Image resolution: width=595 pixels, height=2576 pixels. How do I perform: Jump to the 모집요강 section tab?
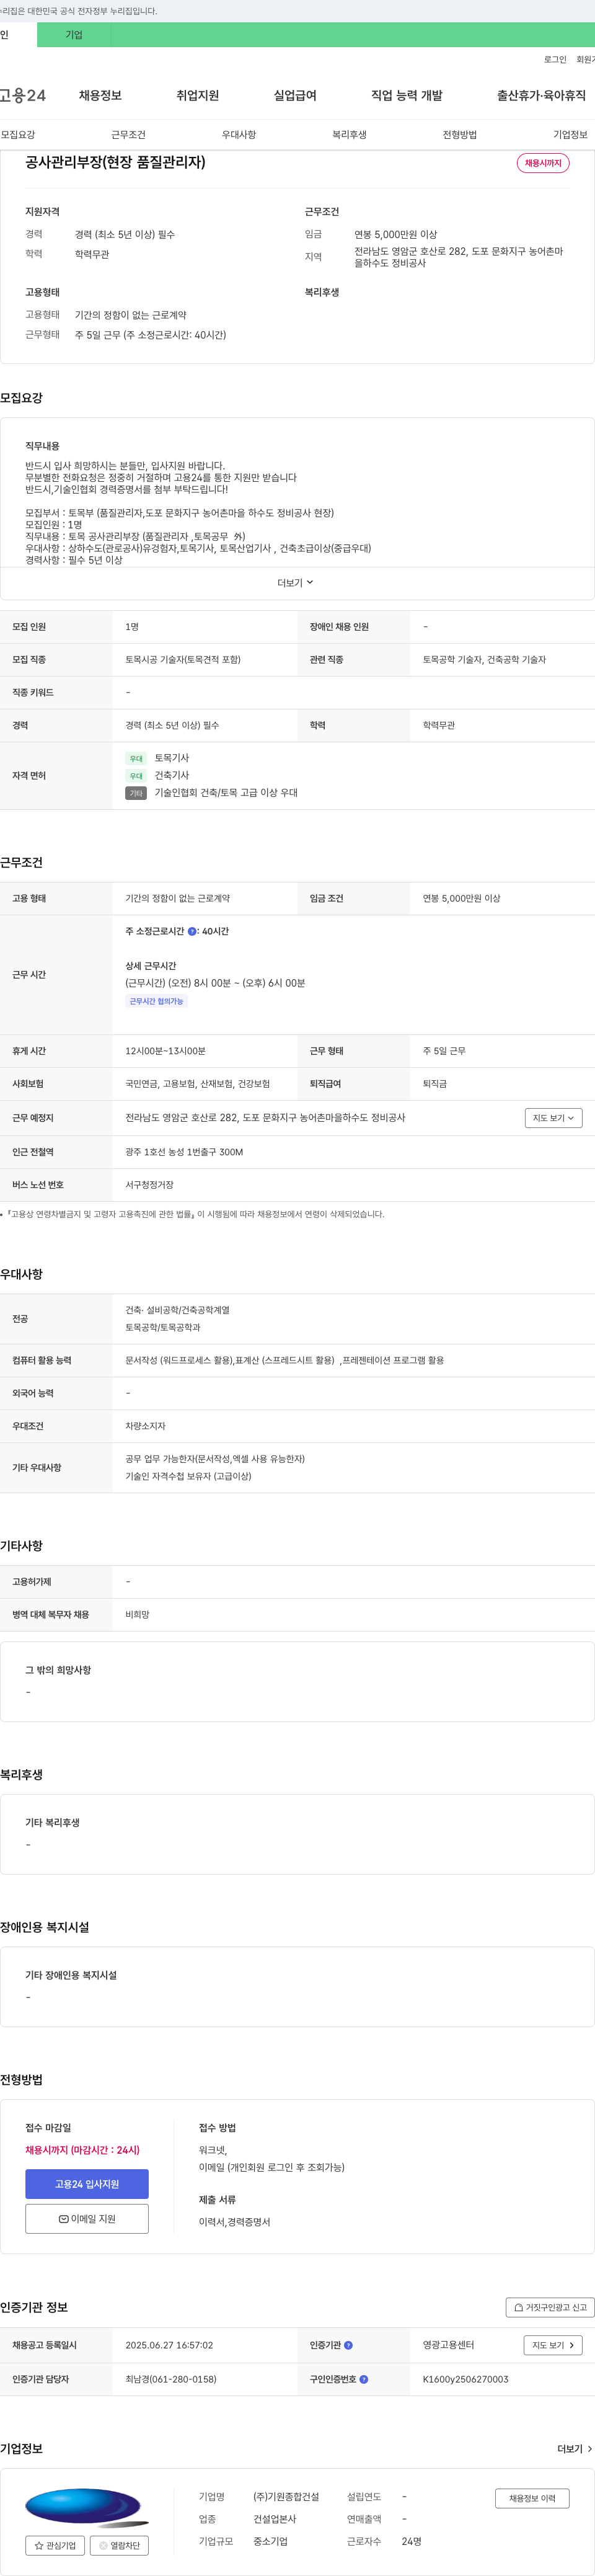pos(18,135)
